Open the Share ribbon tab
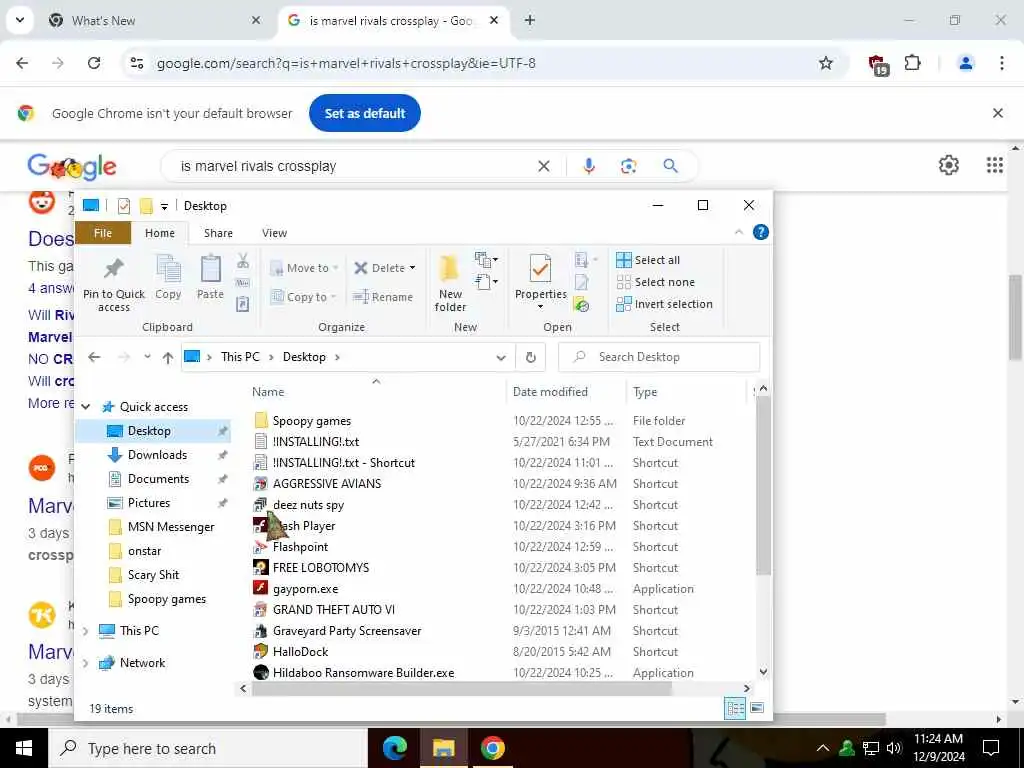This screenshot has height=768, width=1024. click(218, 233)
